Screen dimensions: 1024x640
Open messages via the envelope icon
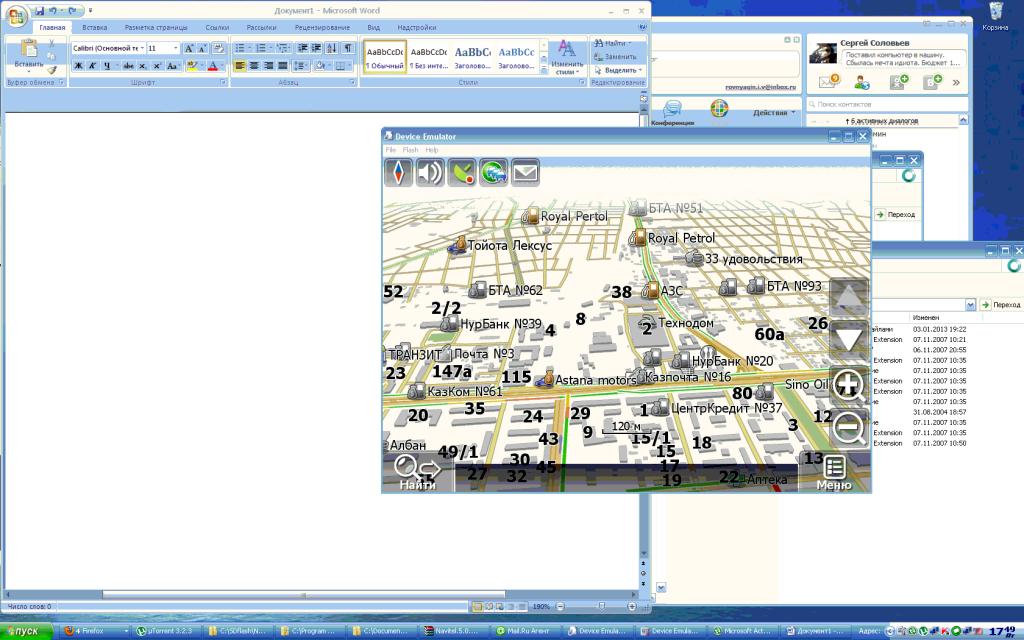[525, 173]
